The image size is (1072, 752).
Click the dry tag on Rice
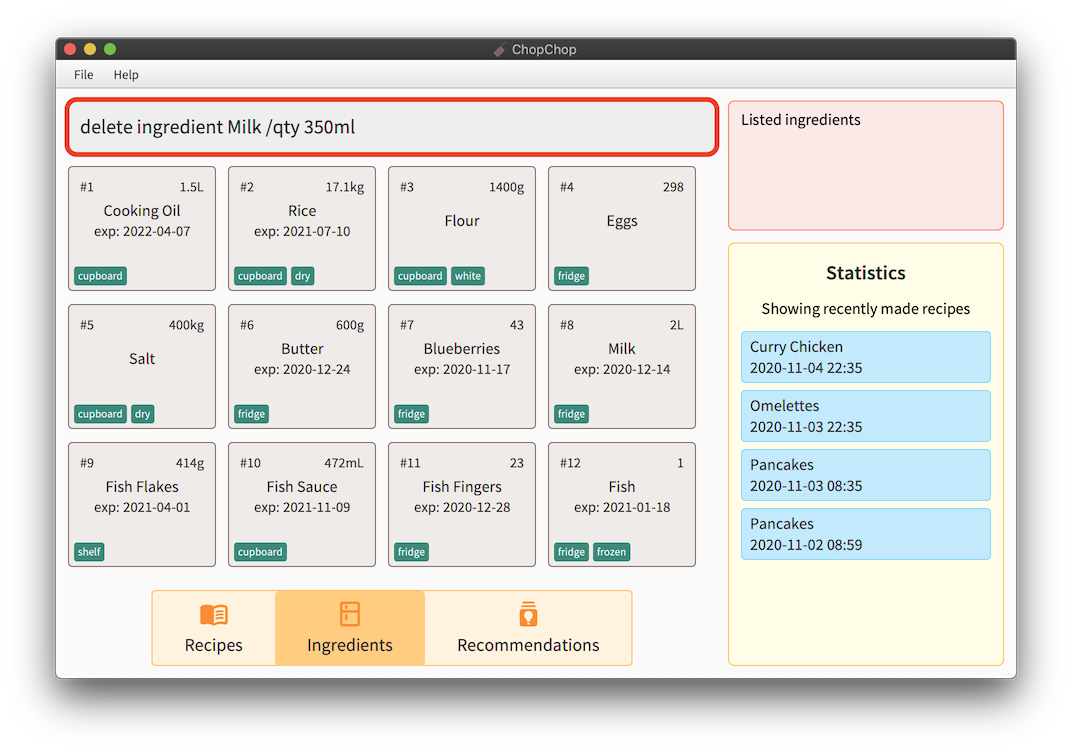(x=302, y=276)
